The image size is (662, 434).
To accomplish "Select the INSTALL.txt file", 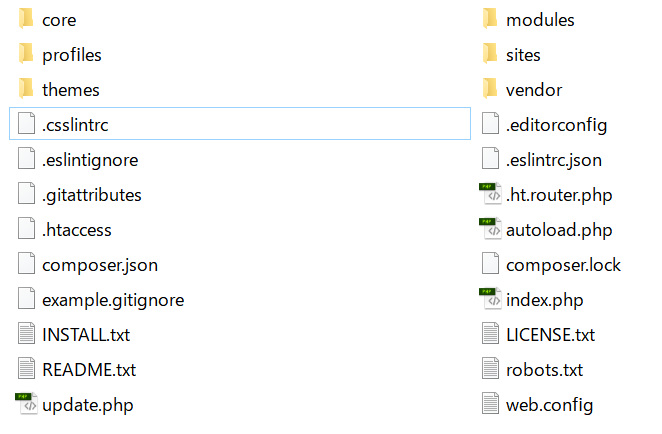I will pyautogui.click(x=74, y=334).
